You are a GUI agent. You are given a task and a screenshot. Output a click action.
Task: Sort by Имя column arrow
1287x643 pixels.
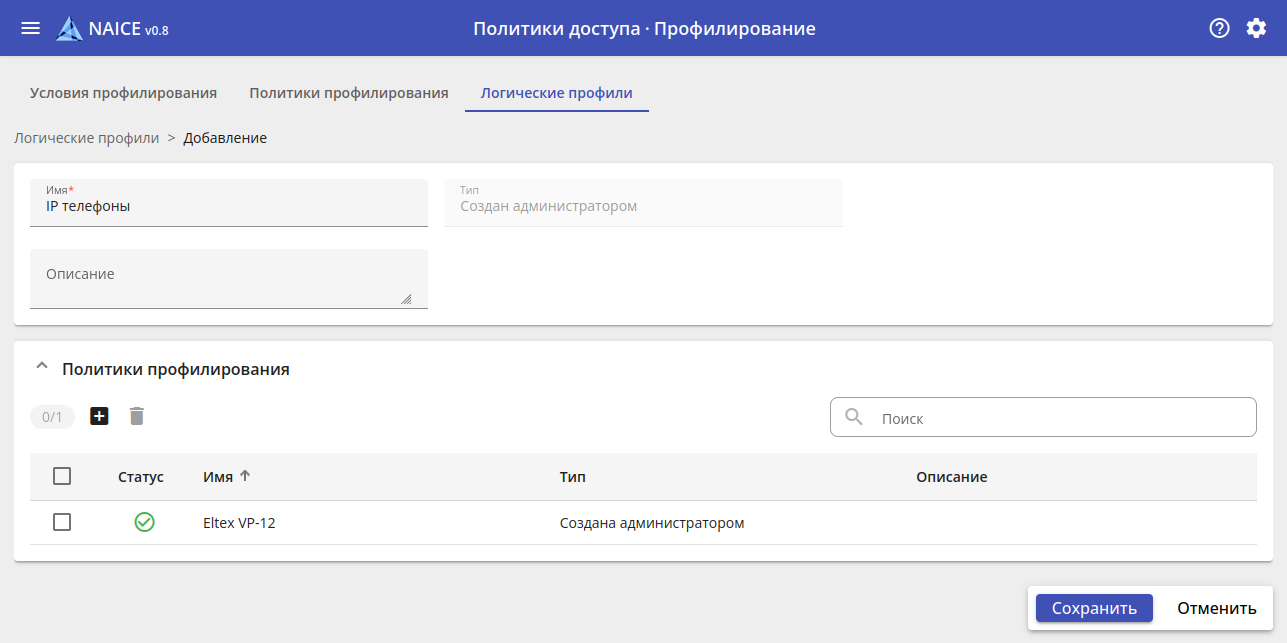pyautogui.click(x=245, y=476)
